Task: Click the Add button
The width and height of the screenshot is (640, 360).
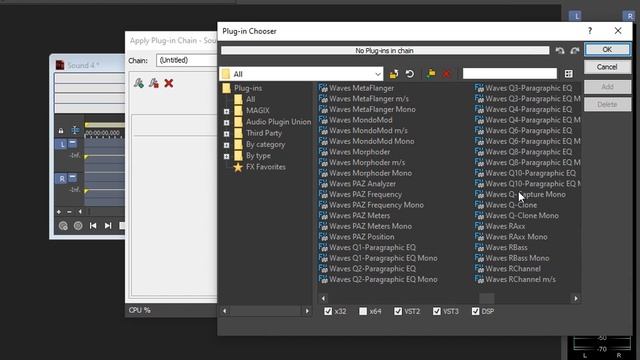Action: point(607,87)
